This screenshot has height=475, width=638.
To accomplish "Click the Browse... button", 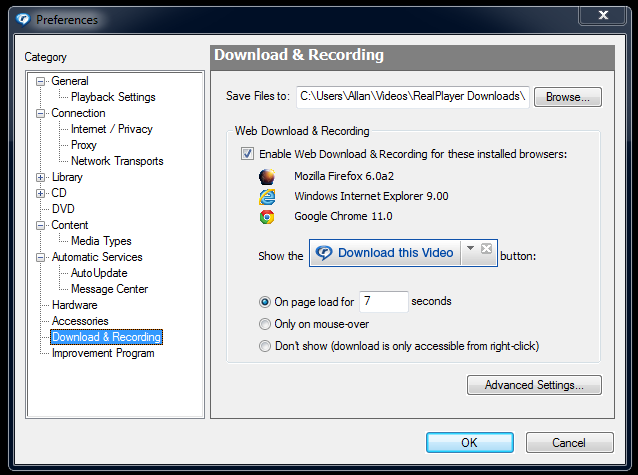I will 568,97.
